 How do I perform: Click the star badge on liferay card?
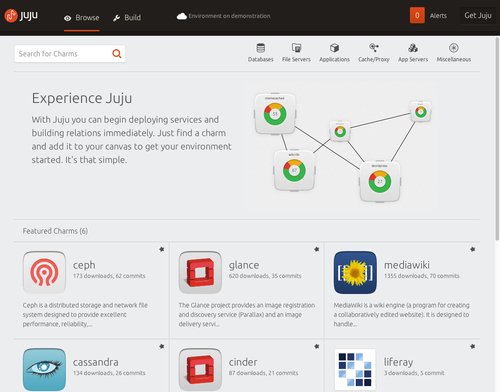pyautogui.click(x=472, y=346)
